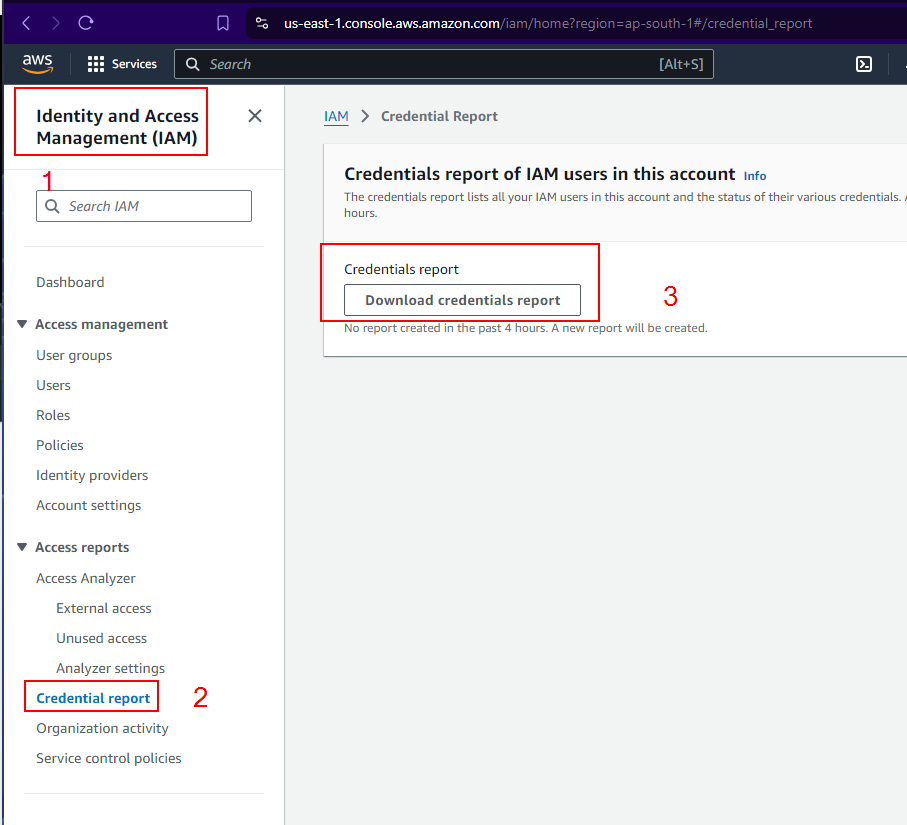Screen dimensions: 907x825
Task: Collapse the Access reports section
Action: click(23, 548)
